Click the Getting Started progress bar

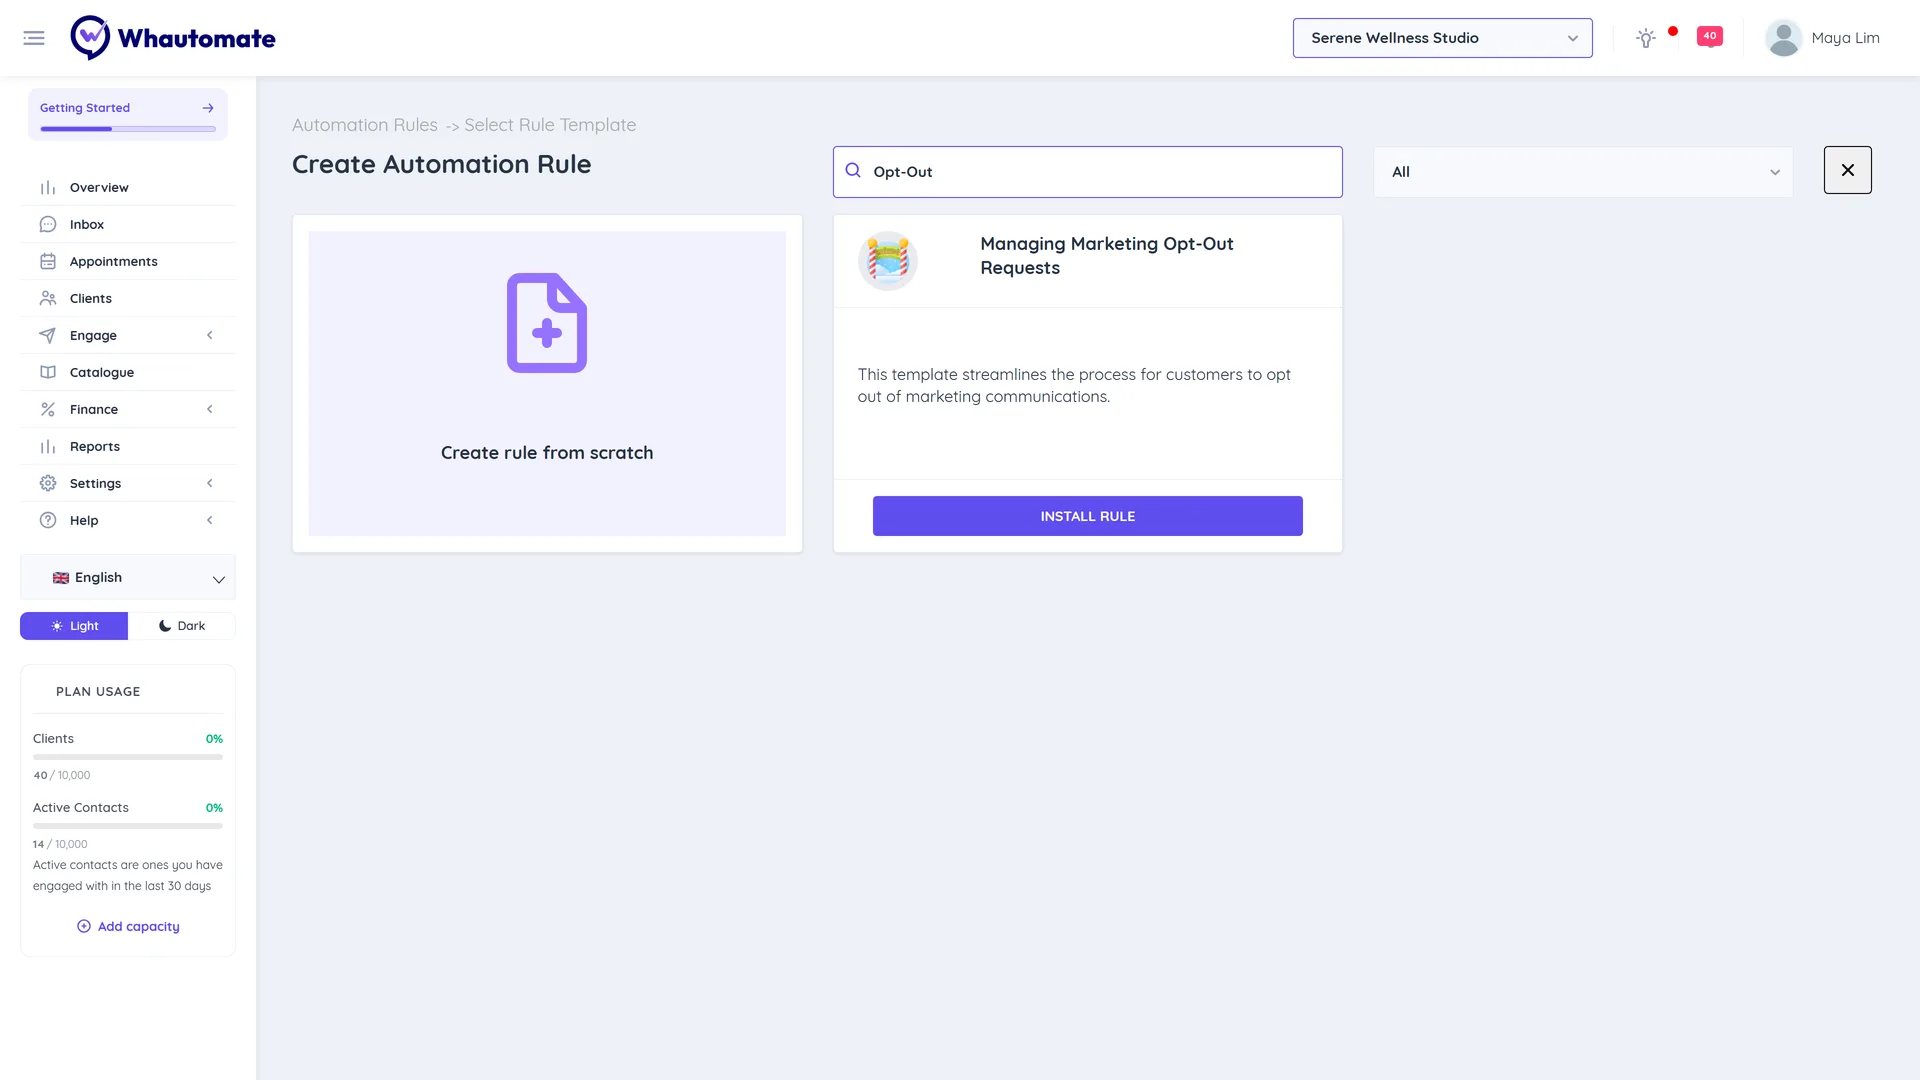pyautogui.click(x=128, y=129)
